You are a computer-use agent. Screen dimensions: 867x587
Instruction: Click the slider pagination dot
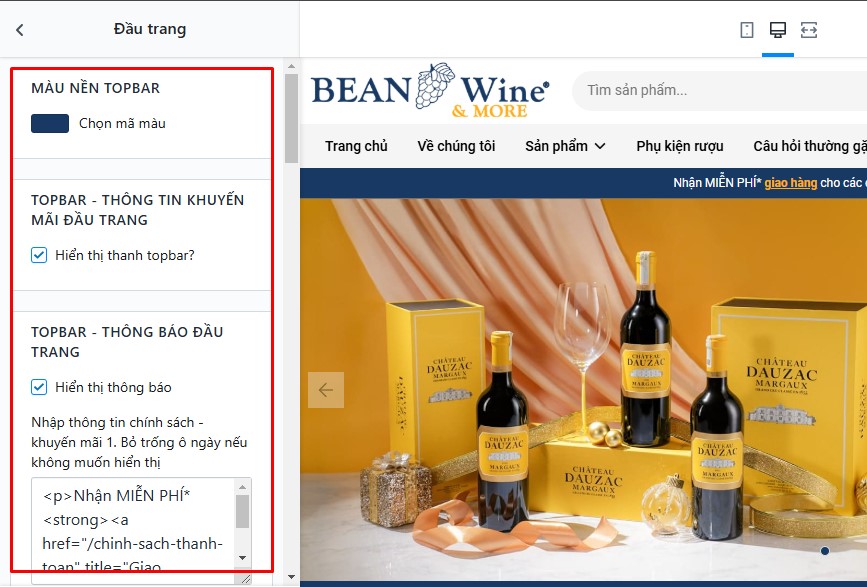tap(825, 551)
